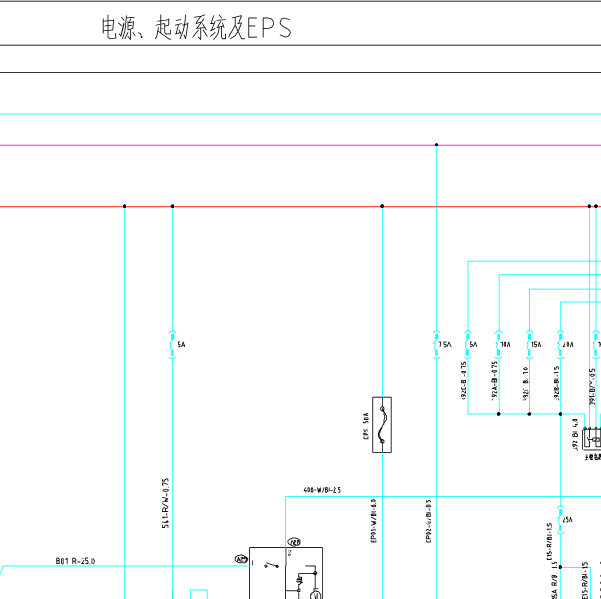
Task: Select the 20A fuse symbol
Action: pyautogui.click(x=560, y=345)
